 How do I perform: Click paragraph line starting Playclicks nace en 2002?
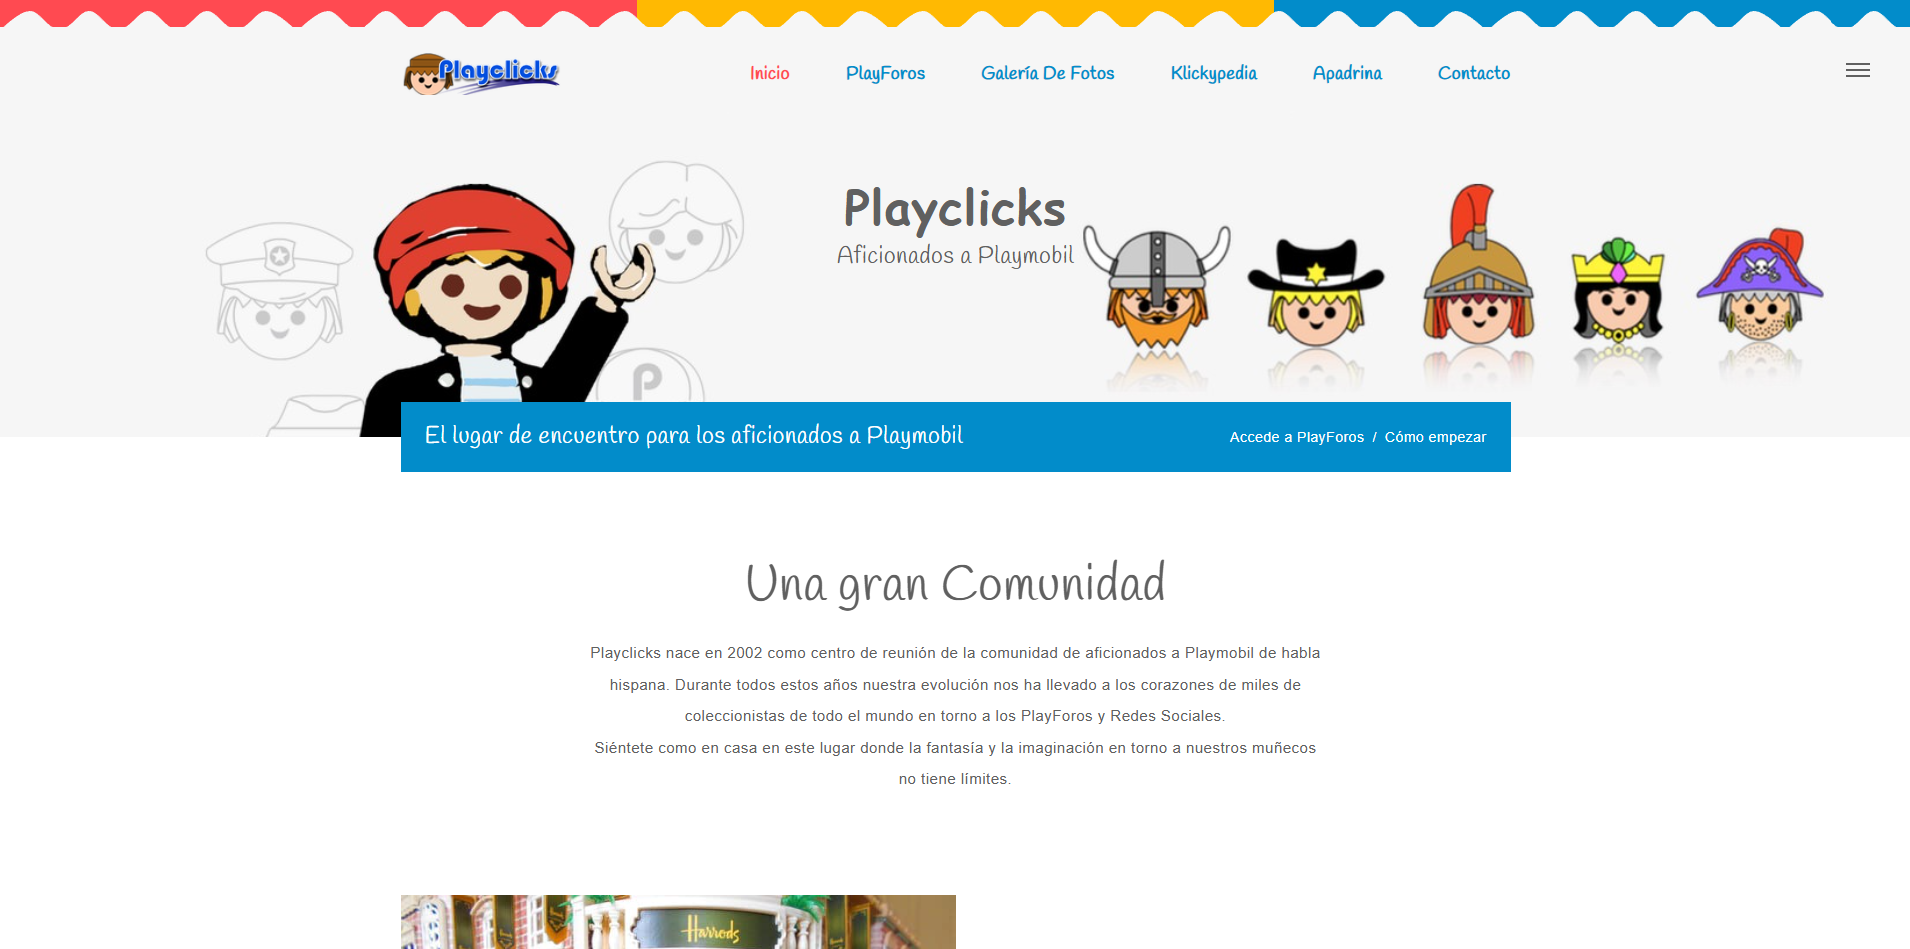pos(955,653)
